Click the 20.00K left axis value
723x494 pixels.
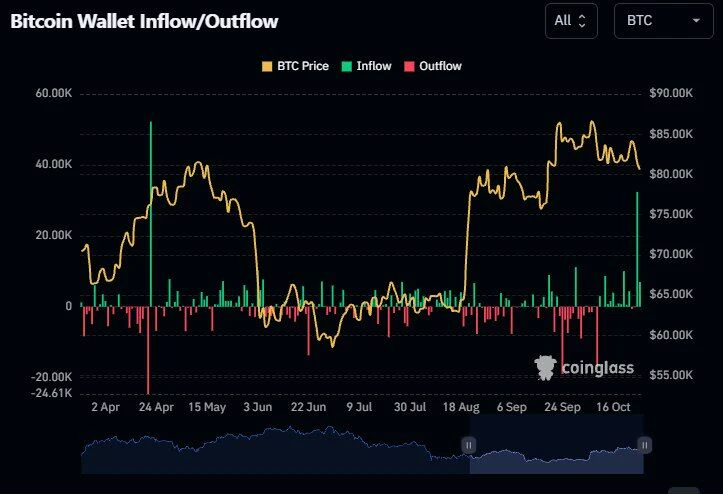pos(54,235)
